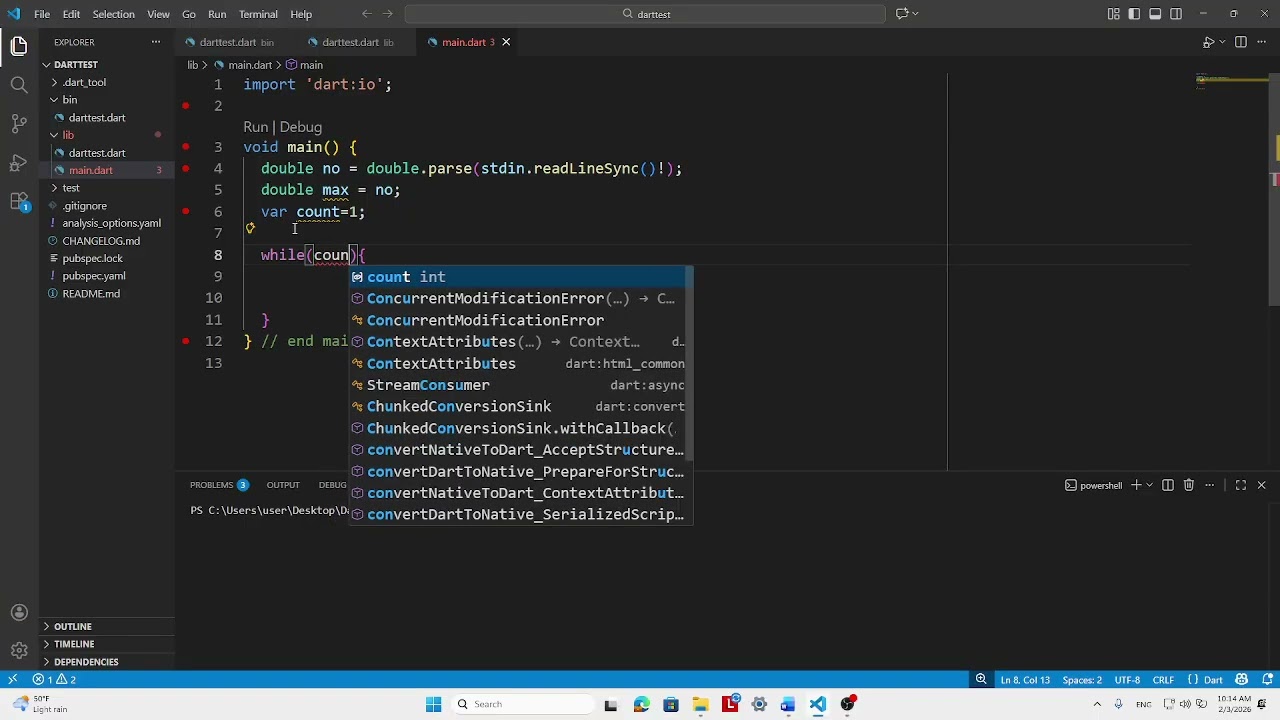Open the Terminal menu

258,14
